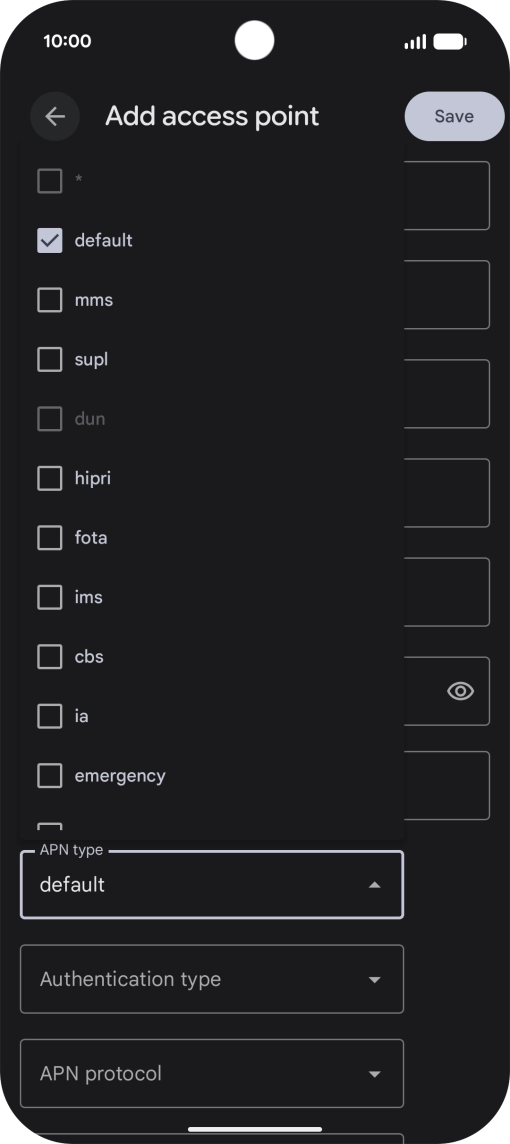Tap the Add access point title

212,116
